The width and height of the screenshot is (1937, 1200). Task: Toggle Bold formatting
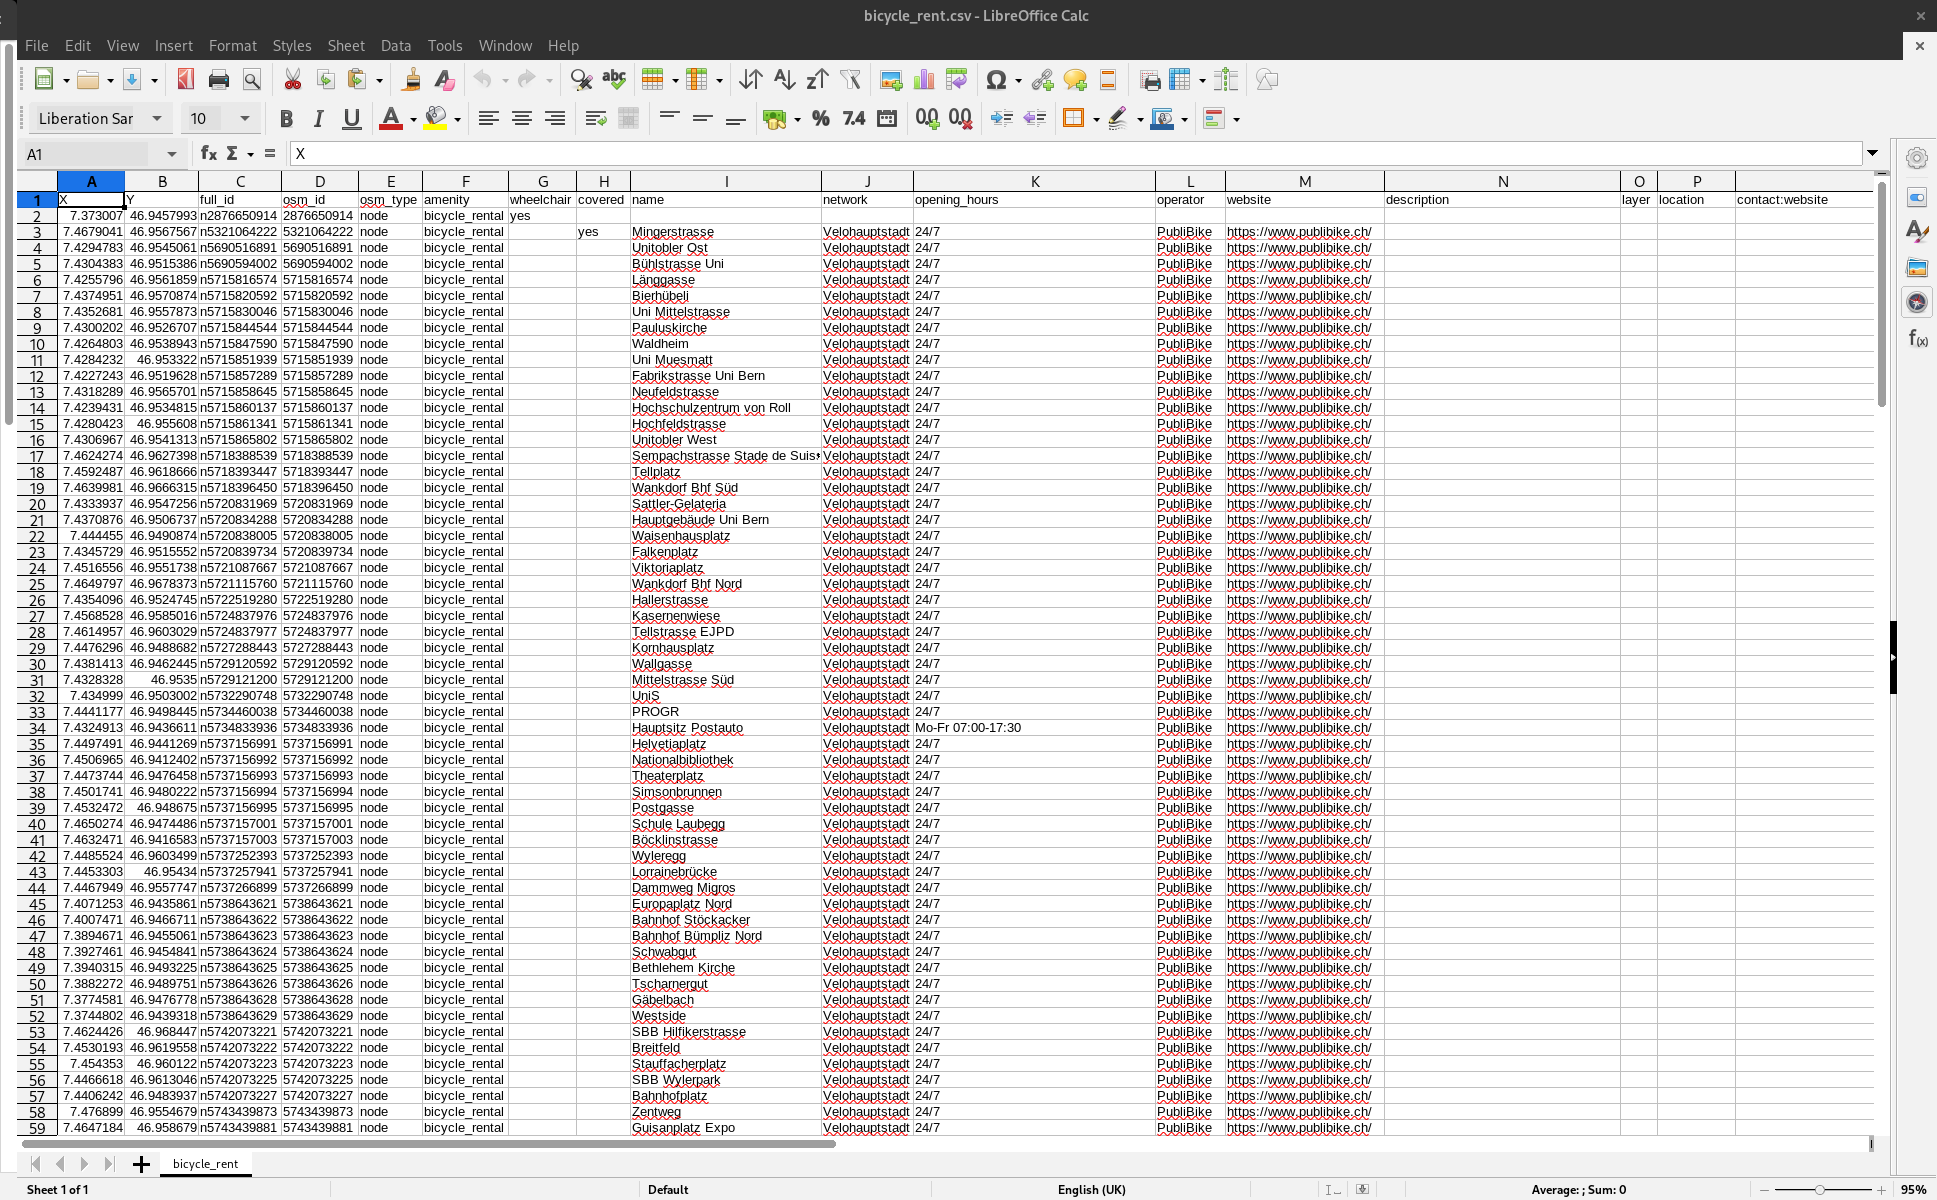coord(286,118)
